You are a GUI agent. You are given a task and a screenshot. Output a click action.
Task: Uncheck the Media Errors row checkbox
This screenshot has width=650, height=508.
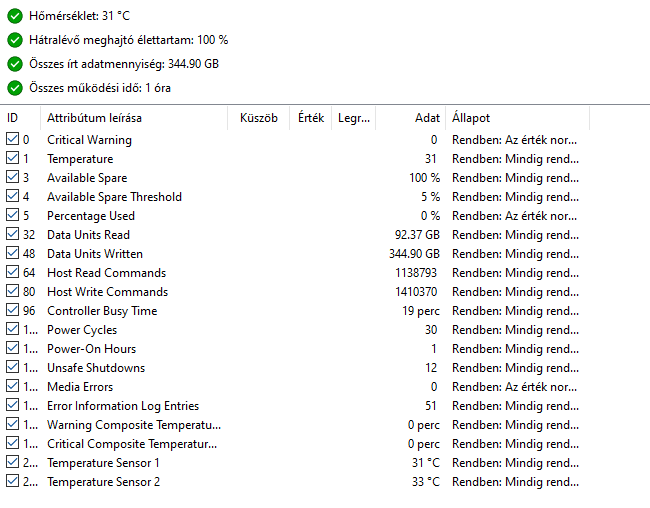click(x=12, y=387)
